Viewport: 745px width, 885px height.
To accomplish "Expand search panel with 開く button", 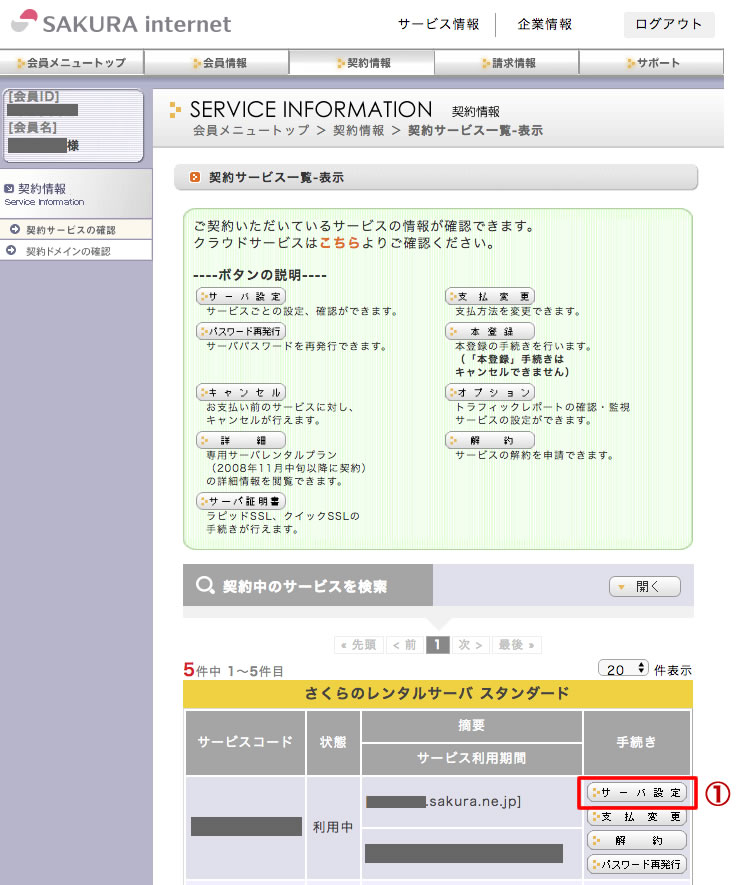I will [644, 587].
